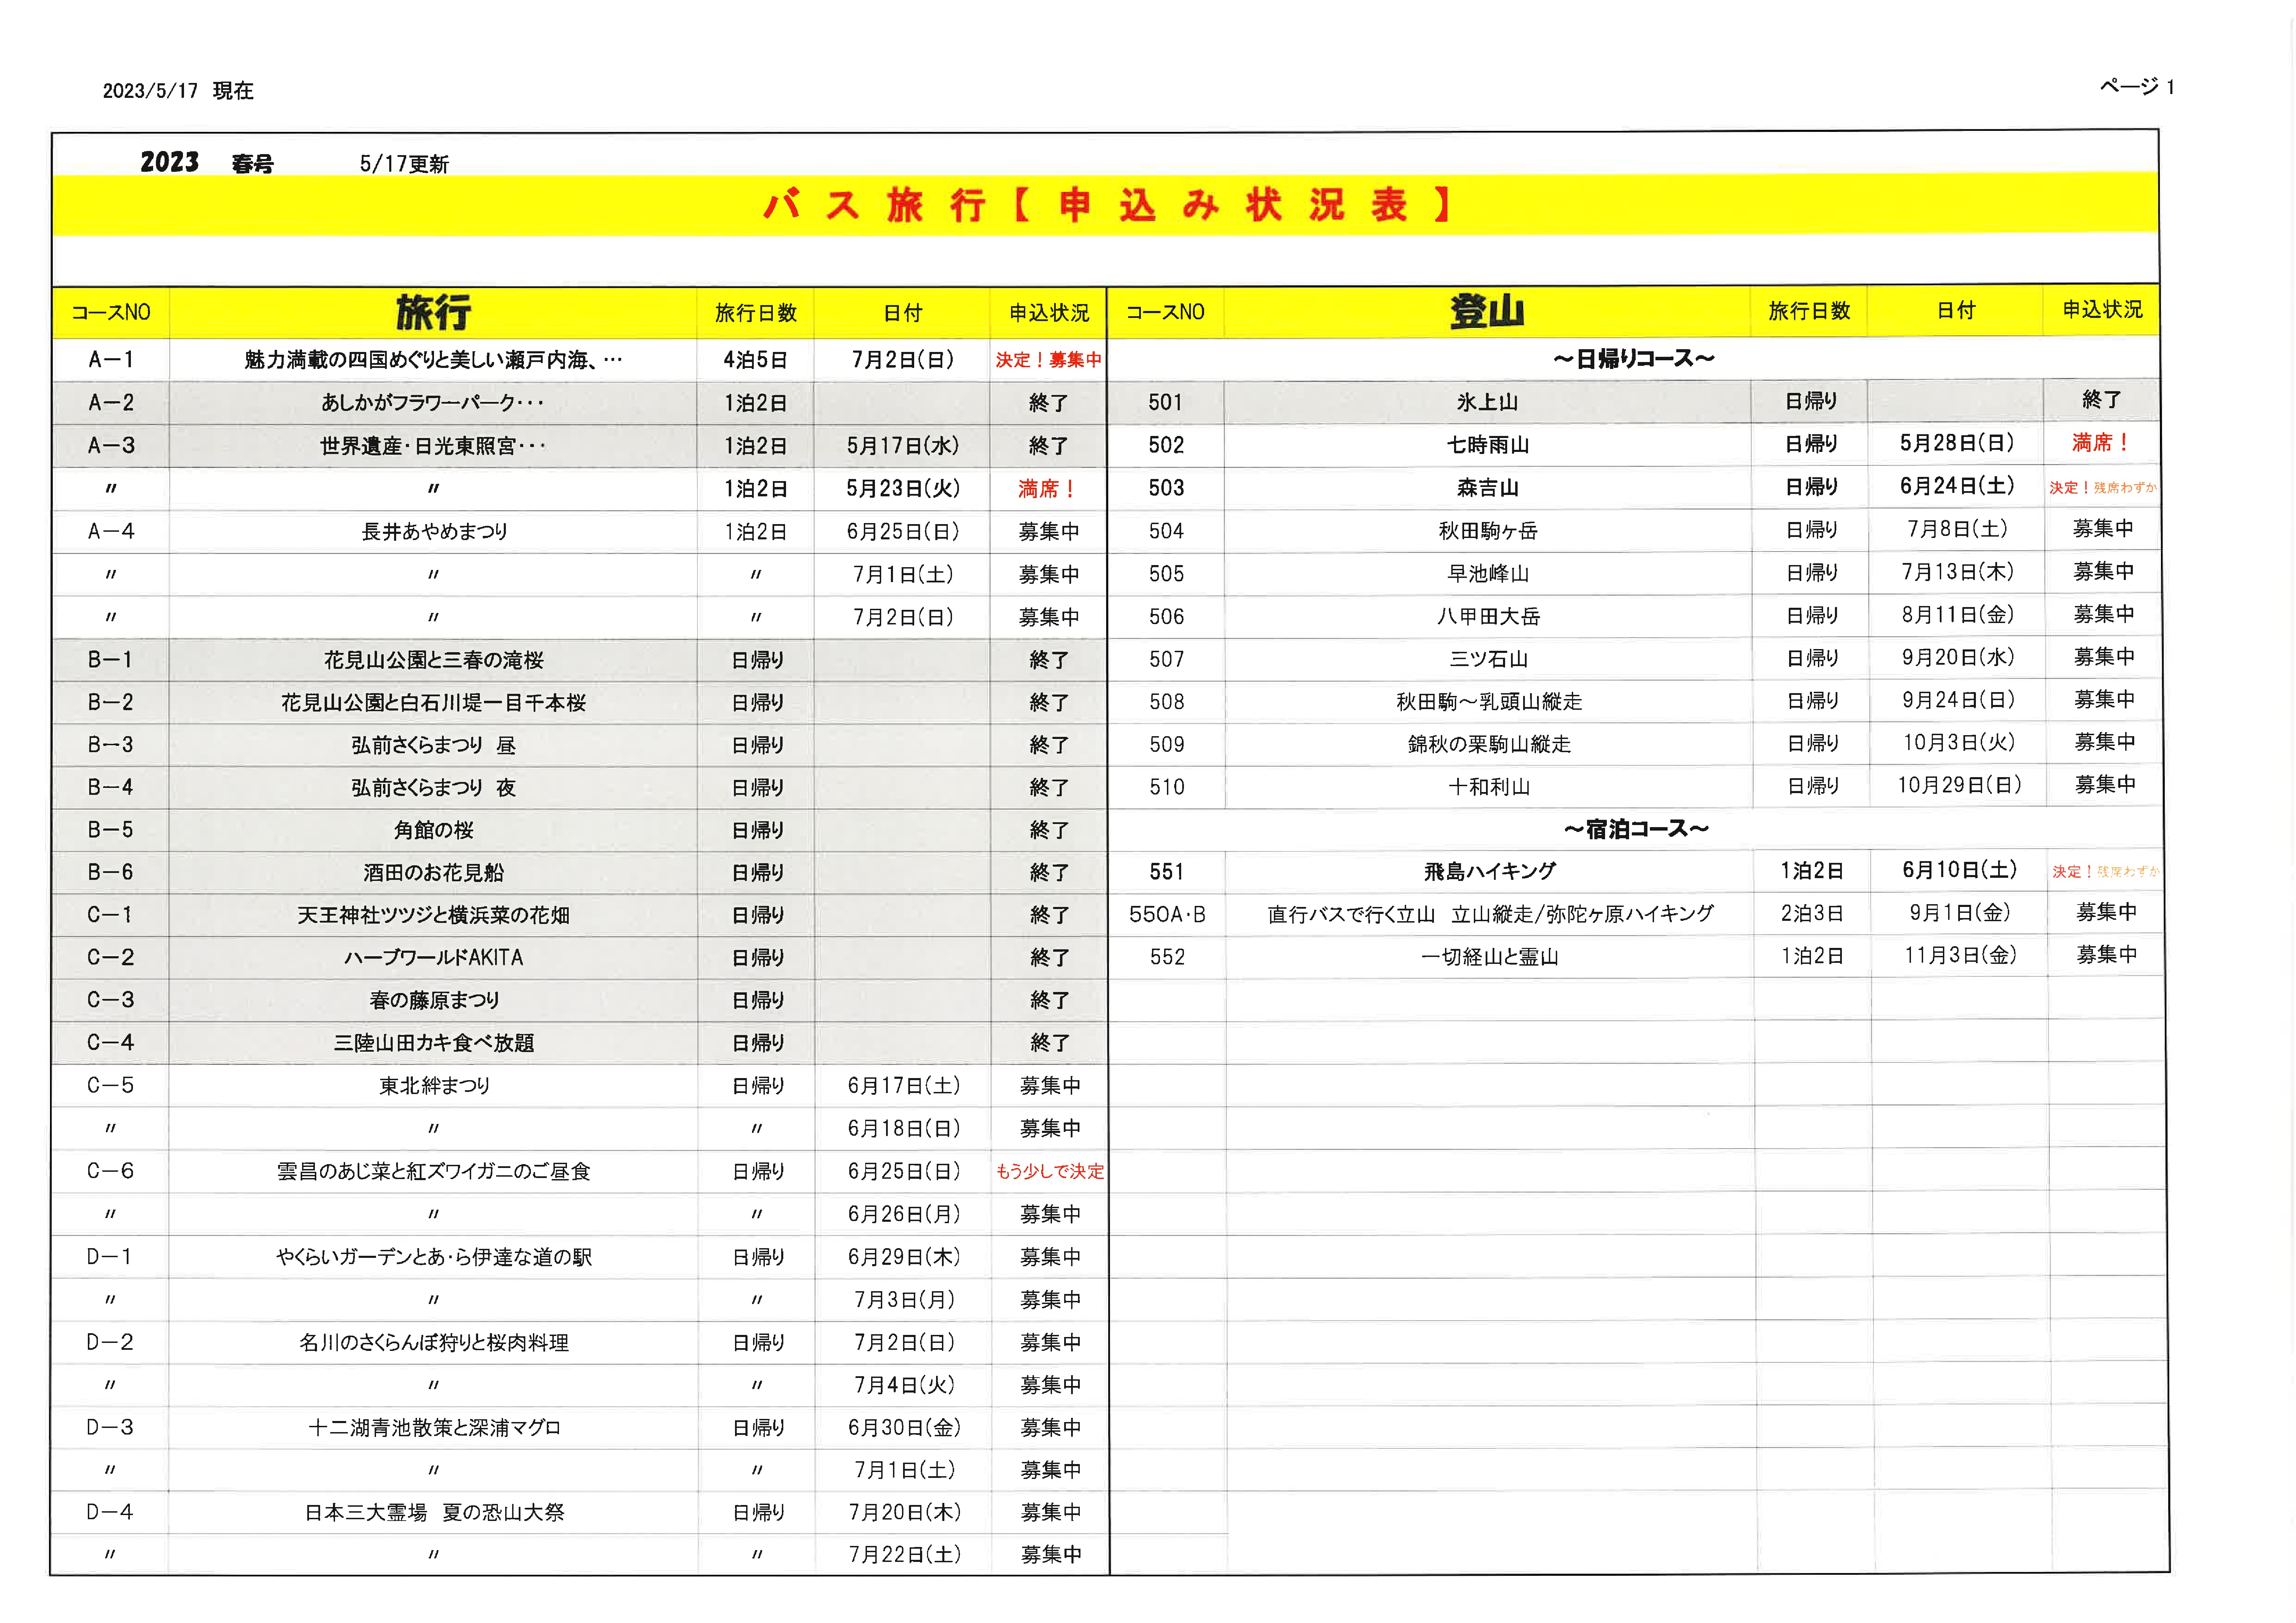Click あしかがフラワーパーク tour name
The width and height of the screenshot is (2296, 1623).
coord(433,403)
